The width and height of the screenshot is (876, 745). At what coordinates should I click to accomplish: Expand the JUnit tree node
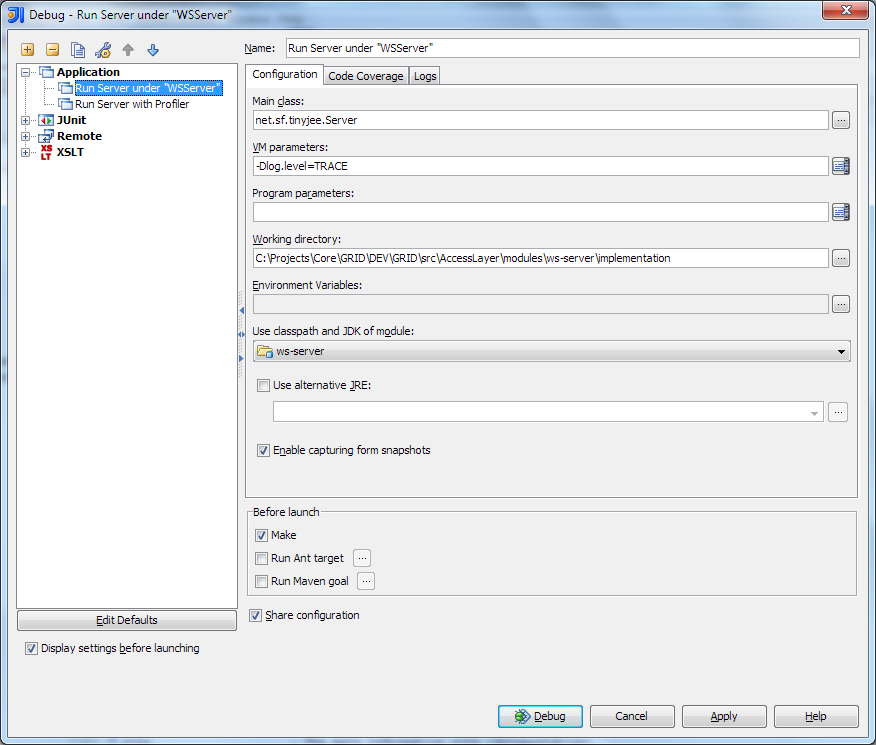[26, 121]
